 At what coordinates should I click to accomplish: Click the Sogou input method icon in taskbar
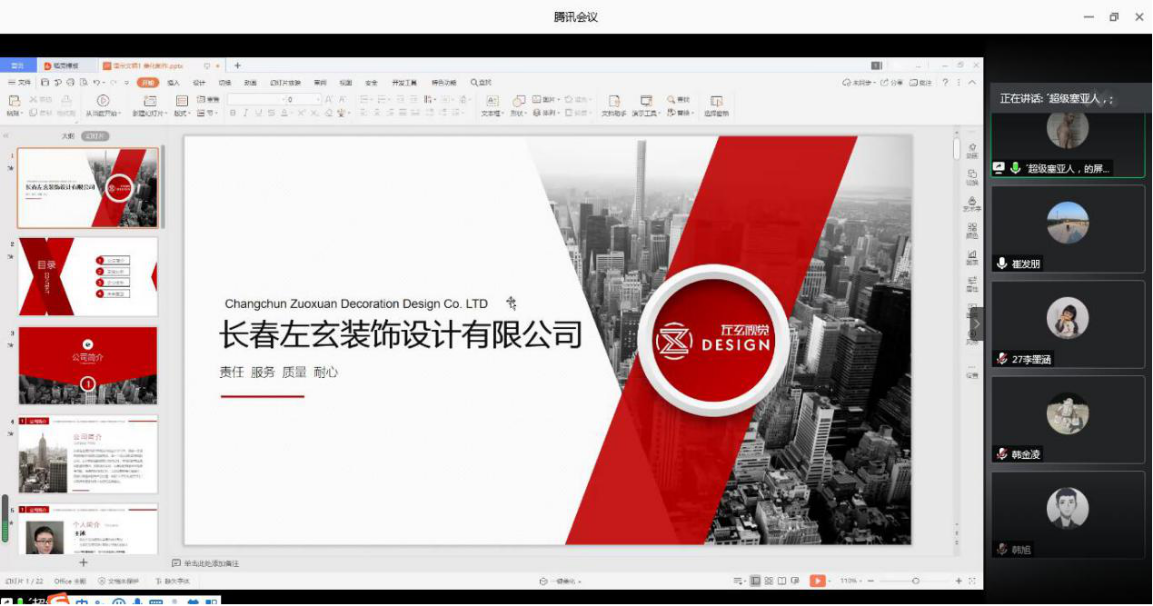click(59, 600)
